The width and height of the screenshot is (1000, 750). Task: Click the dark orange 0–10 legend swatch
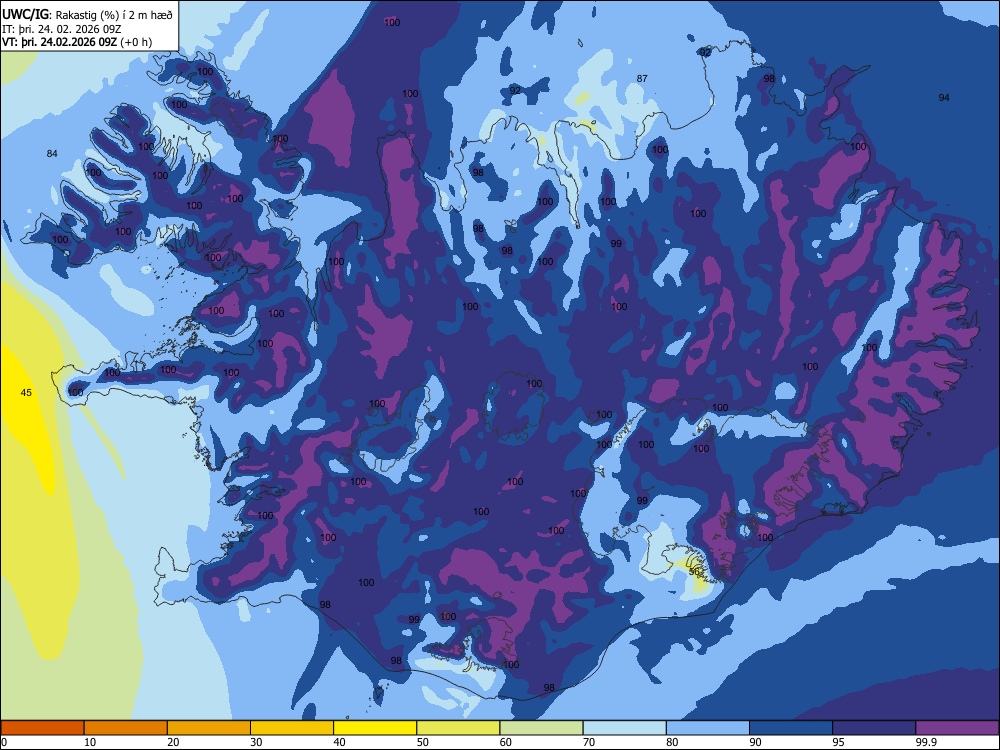(42, 728)
